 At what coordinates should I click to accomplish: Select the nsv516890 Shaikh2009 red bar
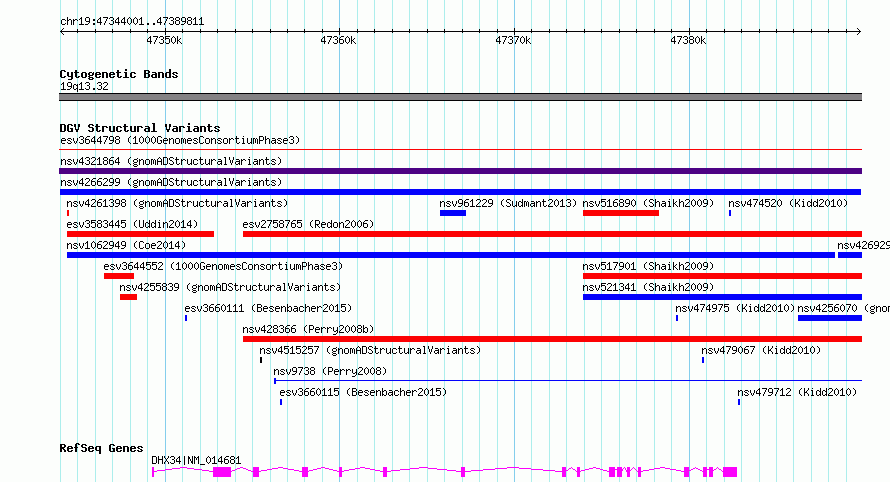click(x=620, y=213)
